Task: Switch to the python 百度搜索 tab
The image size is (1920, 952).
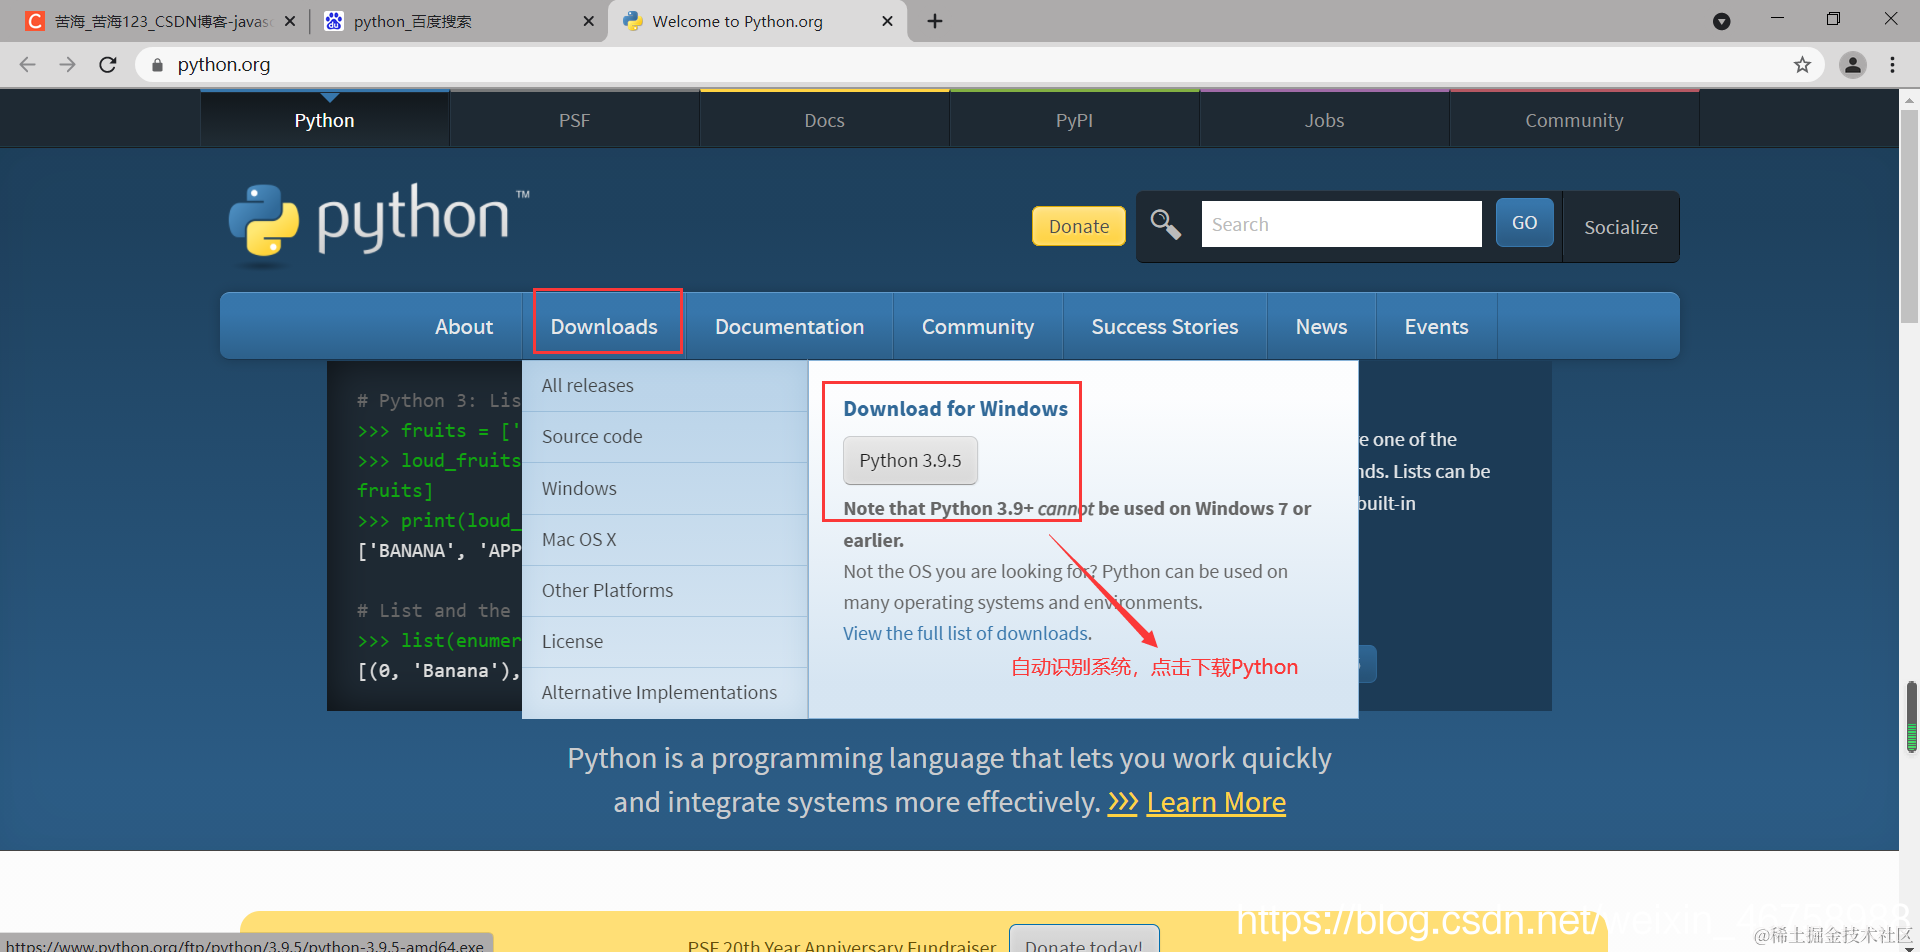Action: point(458,21)
